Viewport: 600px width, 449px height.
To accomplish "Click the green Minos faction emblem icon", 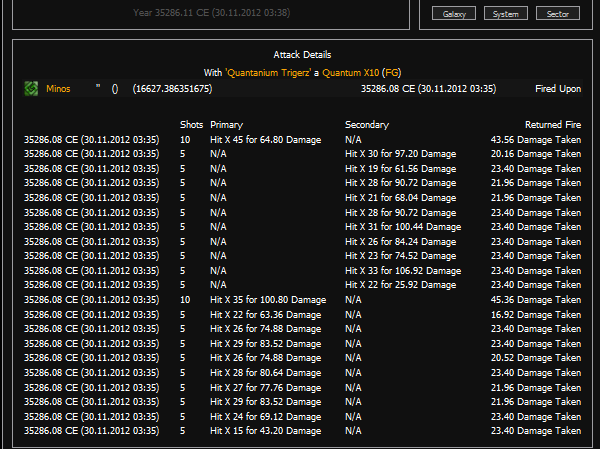I will pos(31,88).
